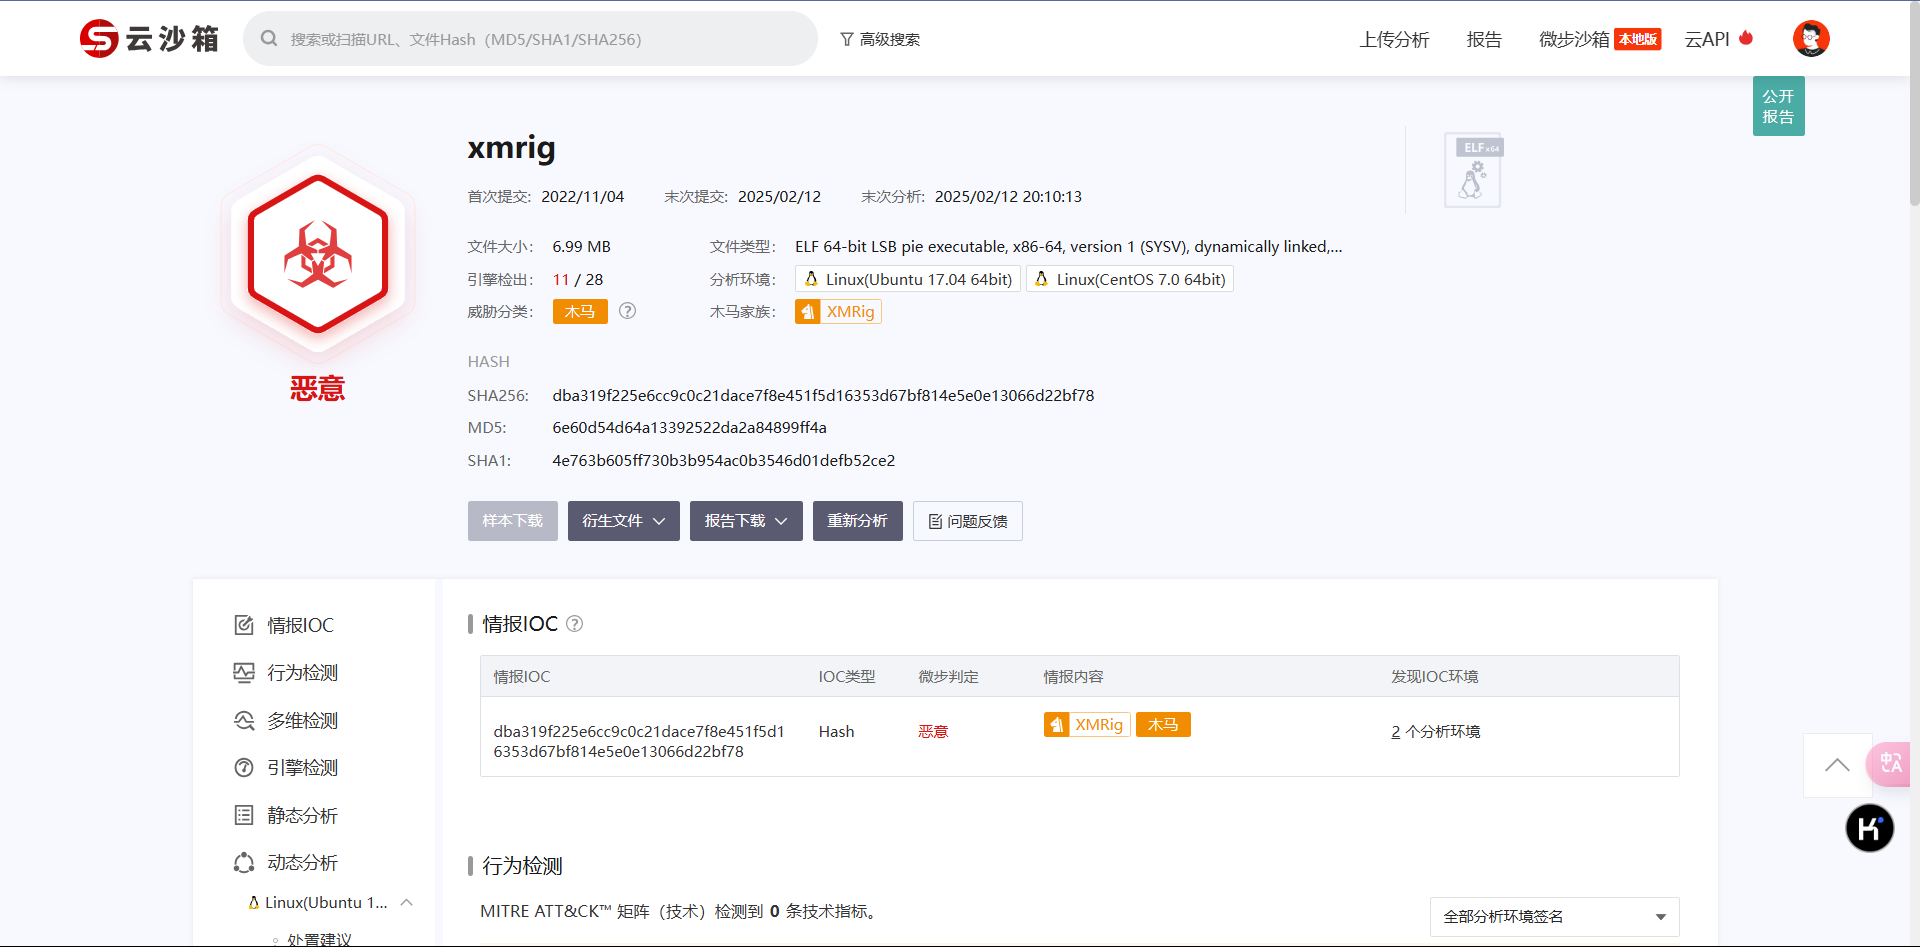Click the MD5 hash value
Screen dimensions: 1920x947
coord(689,428)
